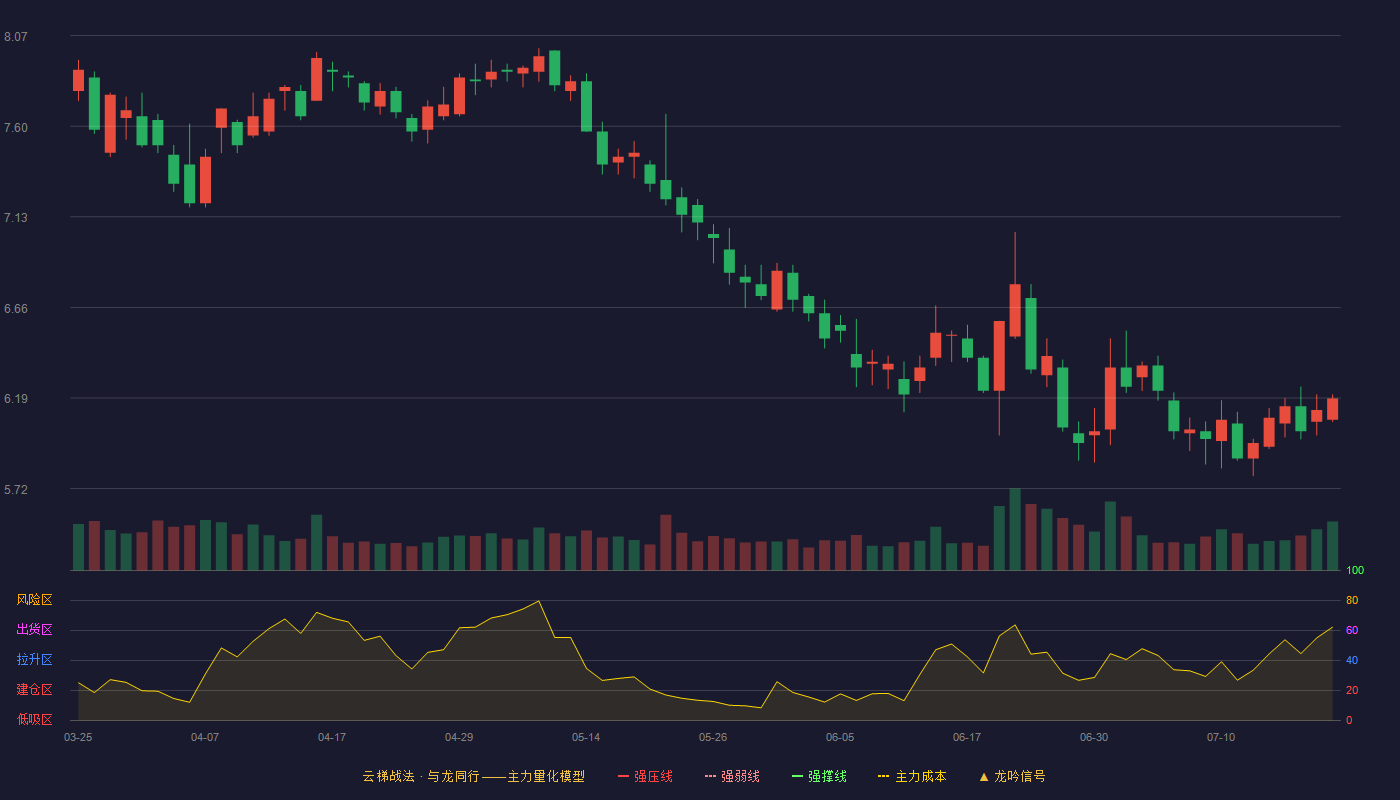Click the 建仓区 zone label
Screen dimensions: 1400x800
tap(34, 690)
